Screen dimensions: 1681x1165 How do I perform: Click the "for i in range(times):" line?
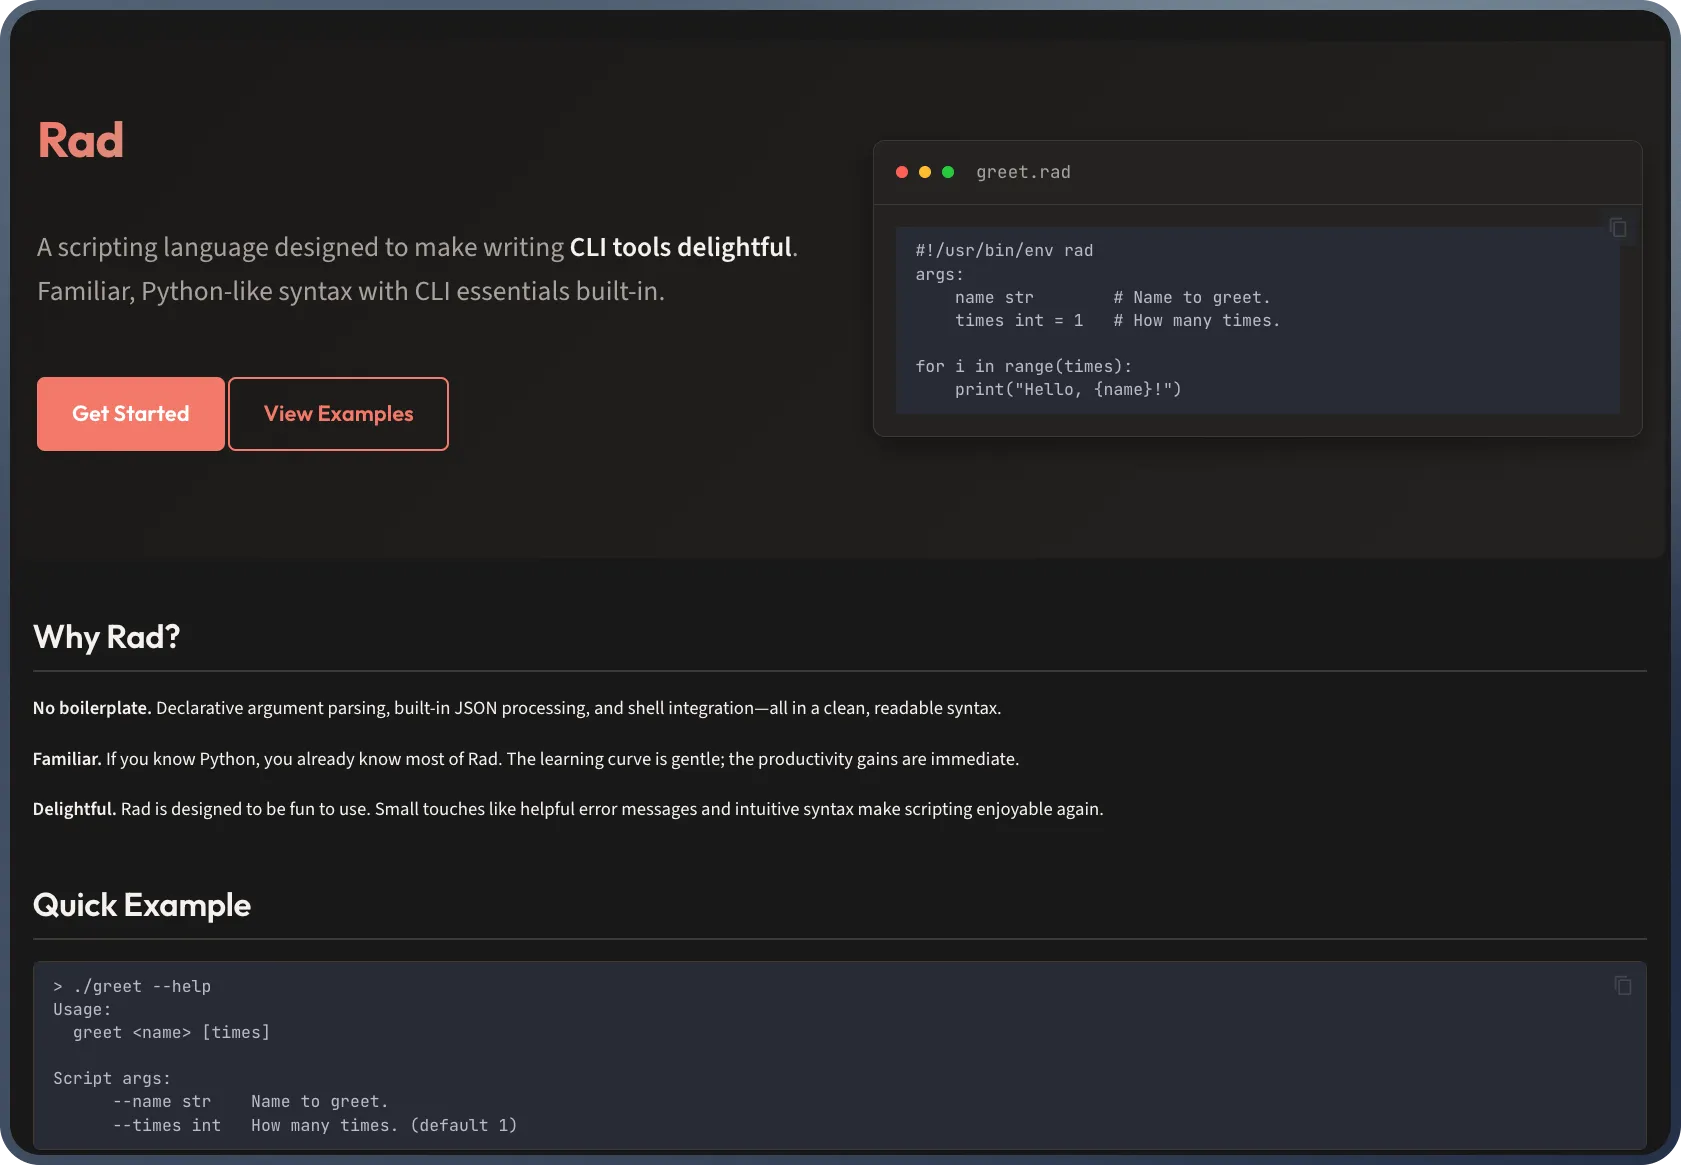[x=1023, y=366]
